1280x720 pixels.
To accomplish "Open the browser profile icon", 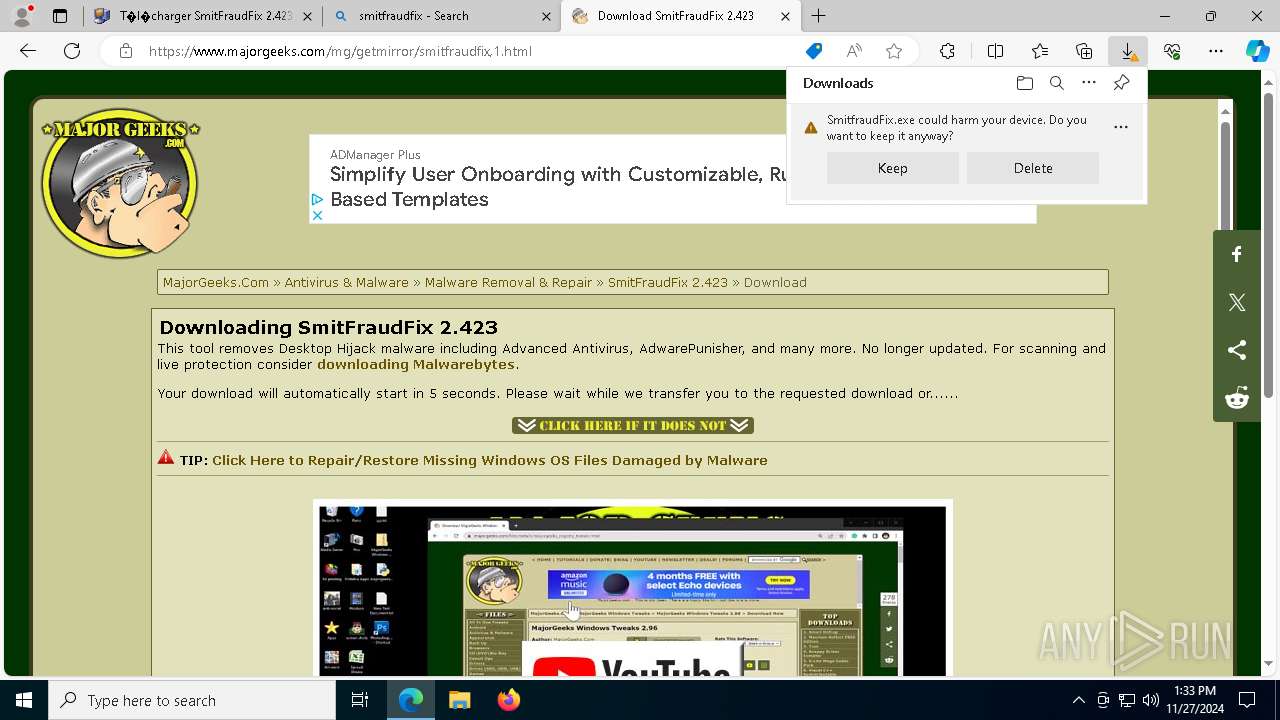I will point(22,16).
